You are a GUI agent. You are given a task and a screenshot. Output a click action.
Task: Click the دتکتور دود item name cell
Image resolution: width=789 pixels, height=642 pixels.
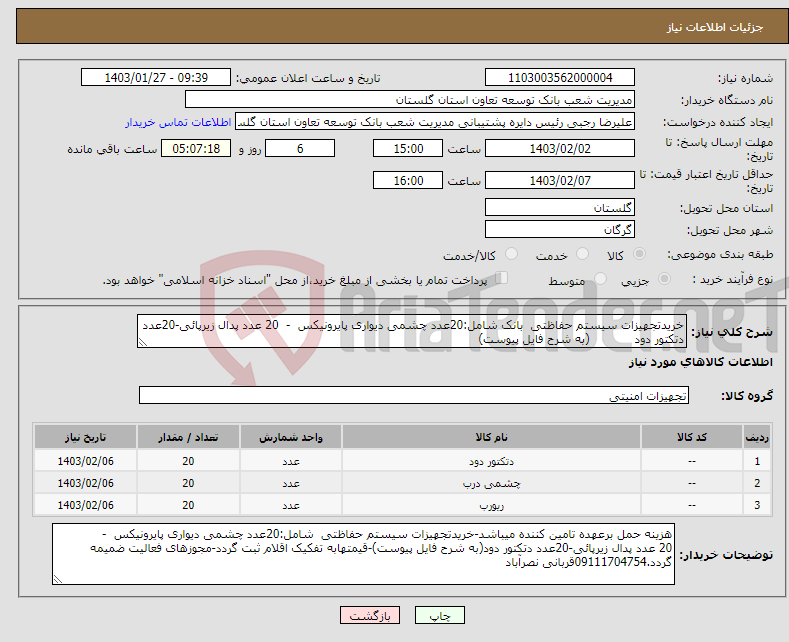coord(491,461)
